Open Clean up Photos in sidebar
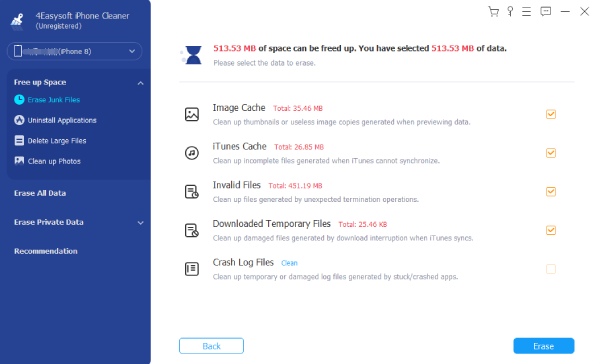Viewport: 600px width, 364px height. coord(54,161)
